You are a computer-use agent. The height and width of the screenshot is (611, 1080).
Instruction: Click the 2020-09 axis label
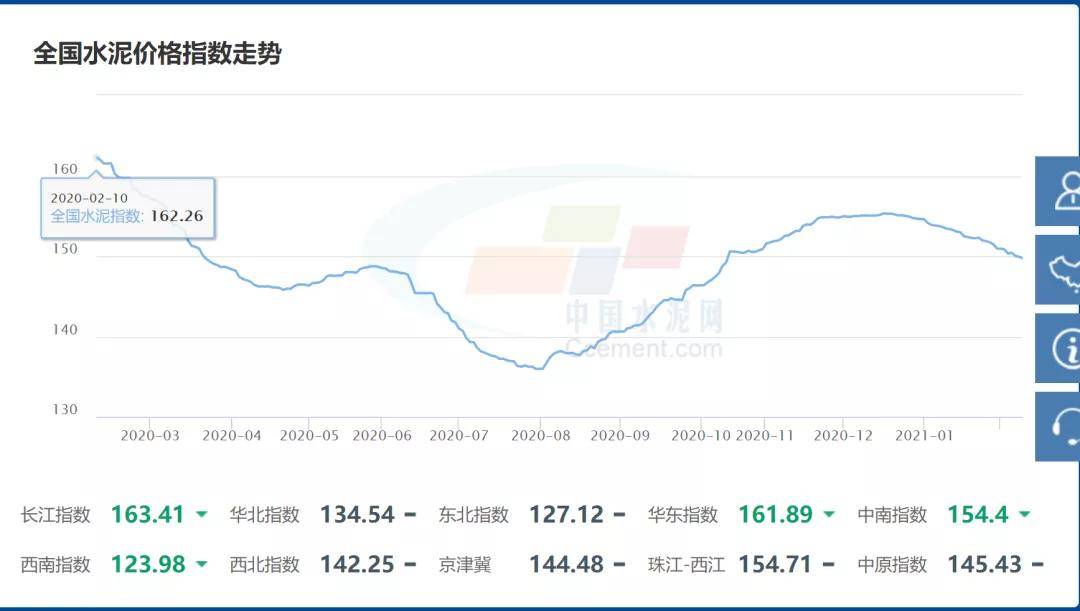(620, 436)
